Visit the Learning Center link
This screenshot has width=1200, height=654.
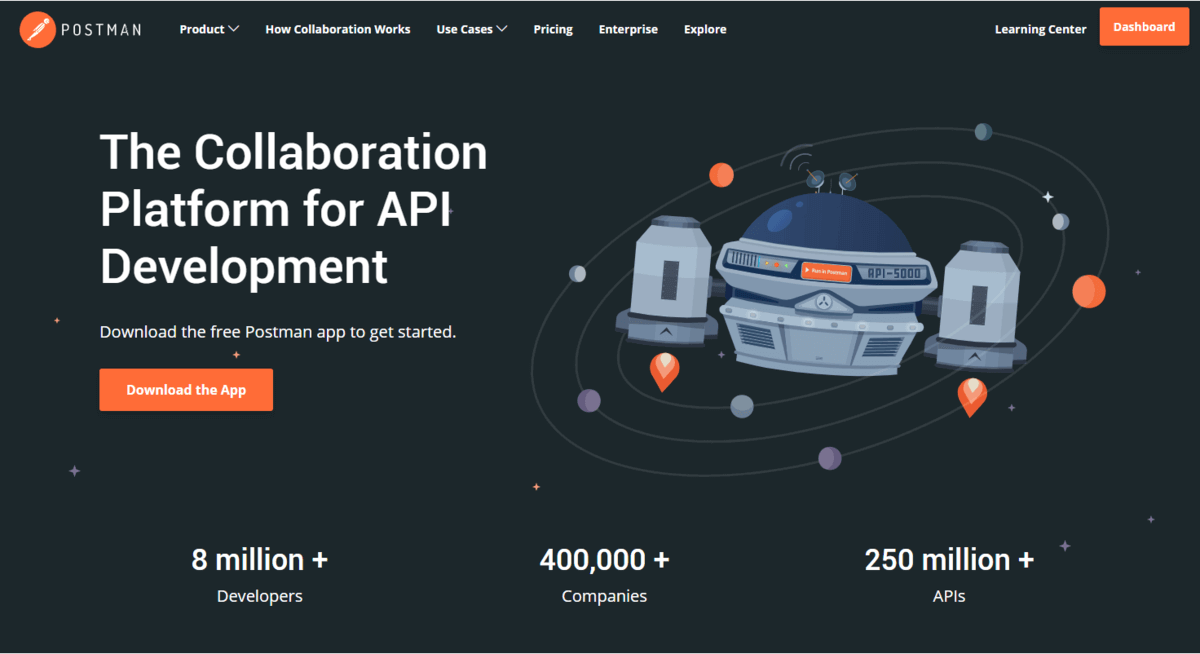click(x=1040, y=29)
